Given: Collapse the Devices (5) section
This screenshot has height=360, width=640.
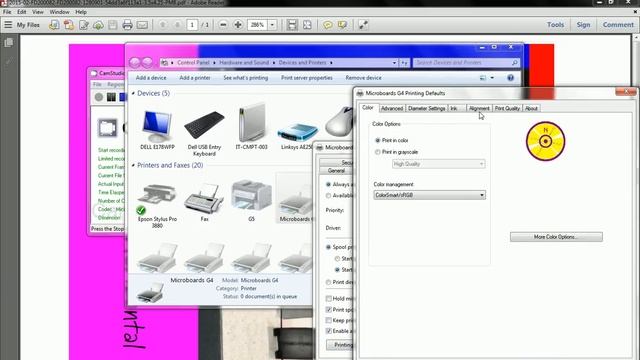Looking at the screenshot, I should pyautogui.click(x=133, y=93).
